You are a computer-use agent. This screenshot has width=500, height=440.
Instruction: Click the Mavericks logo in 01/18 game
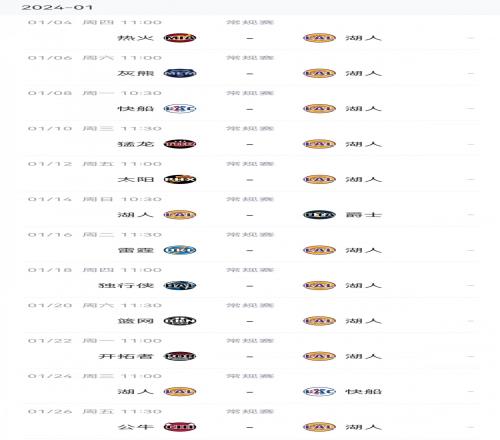pos(180,285)
